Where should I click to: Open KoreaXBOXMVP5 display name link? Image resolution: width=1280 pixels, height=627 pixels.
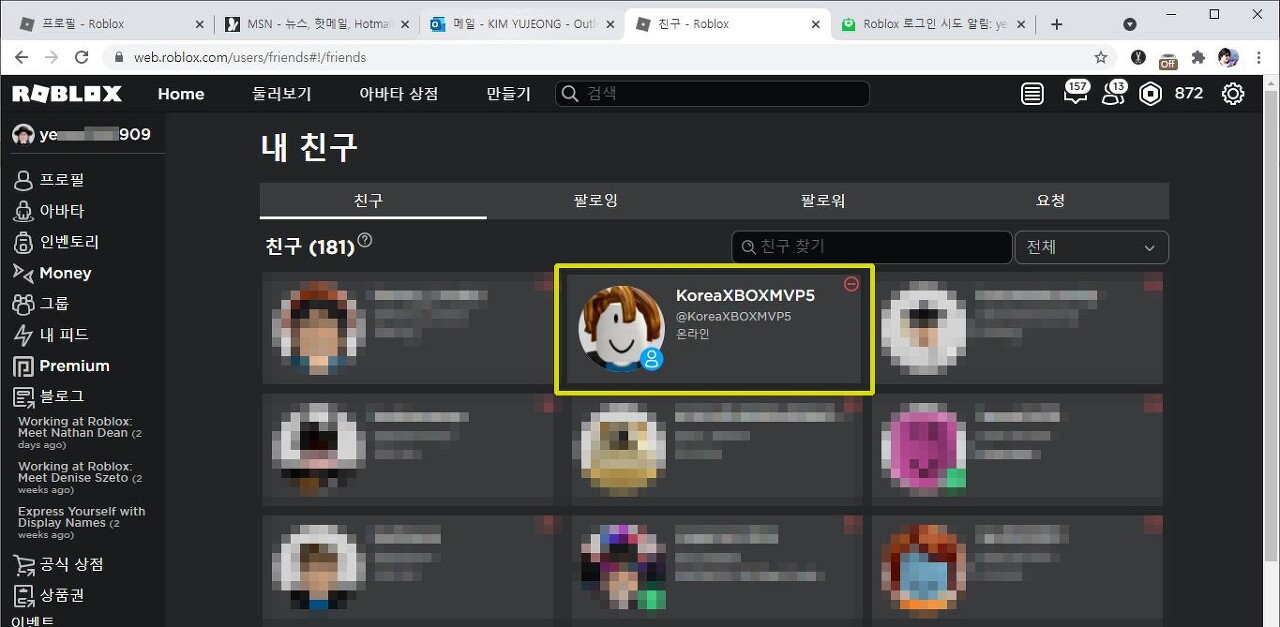pyautogui.click(x=745, y=296)
